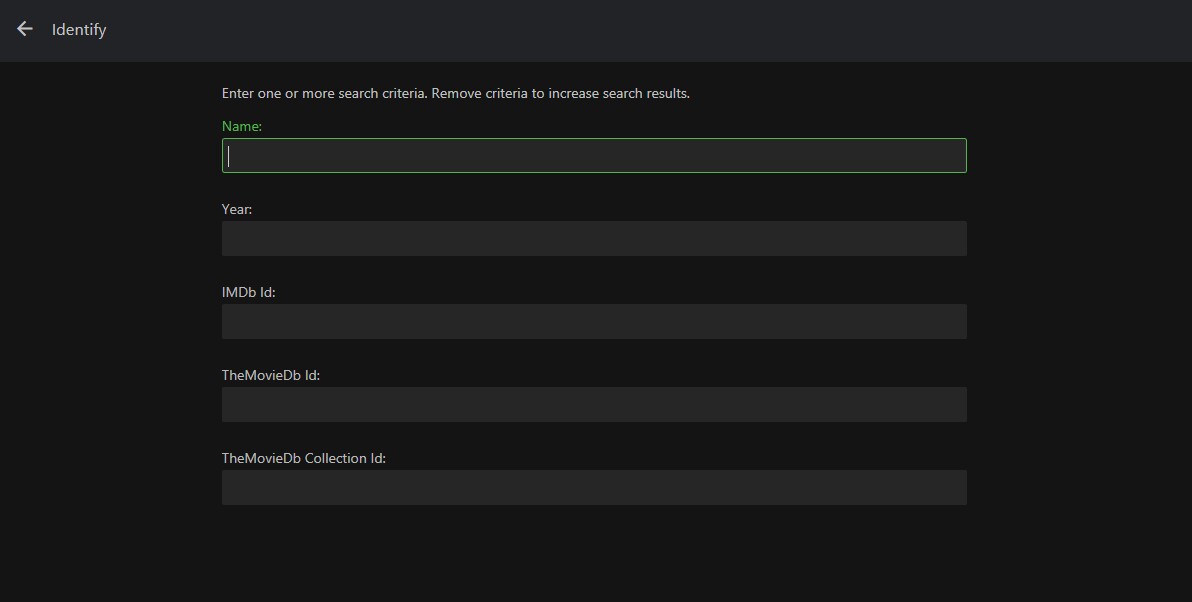Focus the Name input field
The height and width of the screenshot is (602, 1192).
click(594, 156)
